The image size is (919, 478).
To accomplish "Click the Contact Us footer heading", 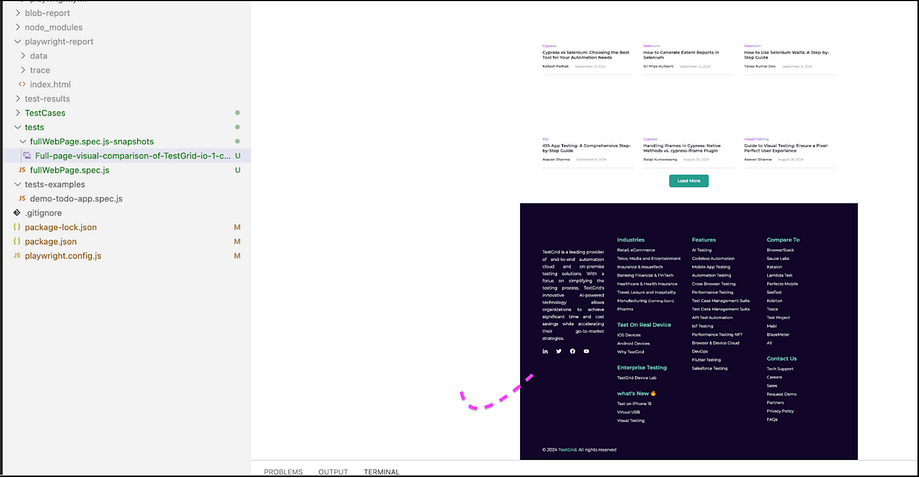I will 781,358.
